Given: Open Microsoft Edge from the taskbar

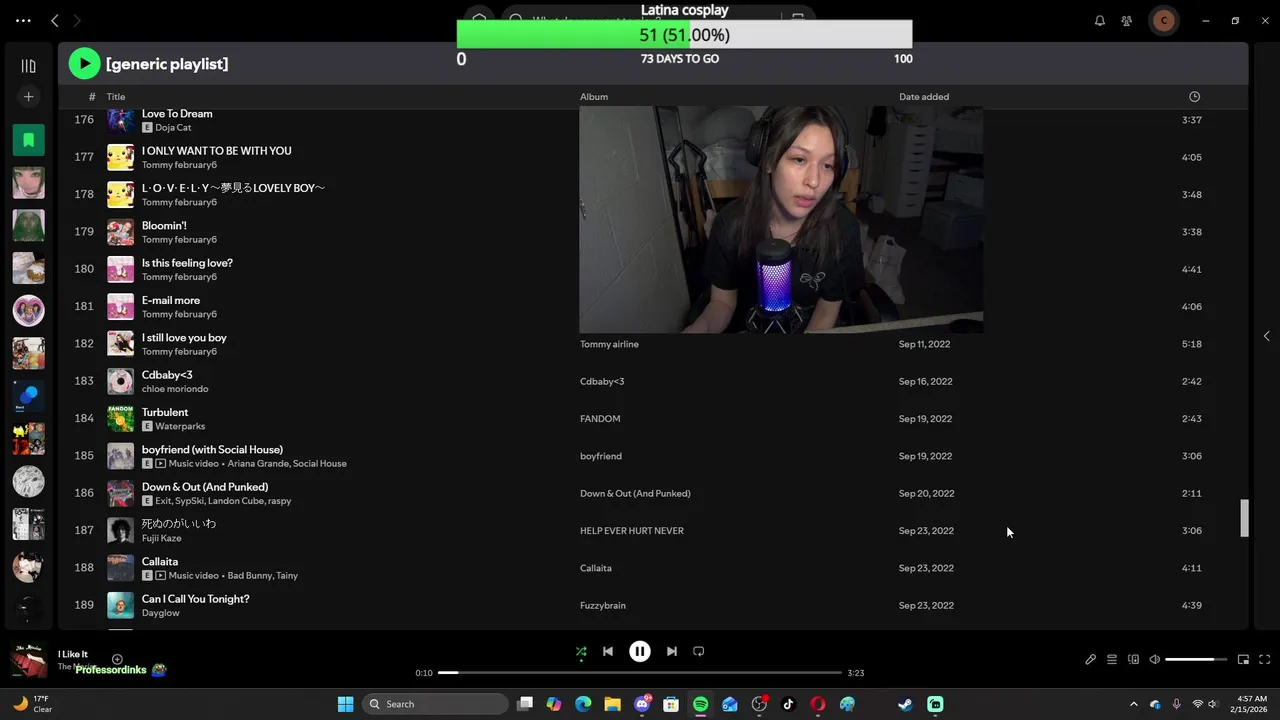Looking at the screenshot, I should click(x=583, y=704).
